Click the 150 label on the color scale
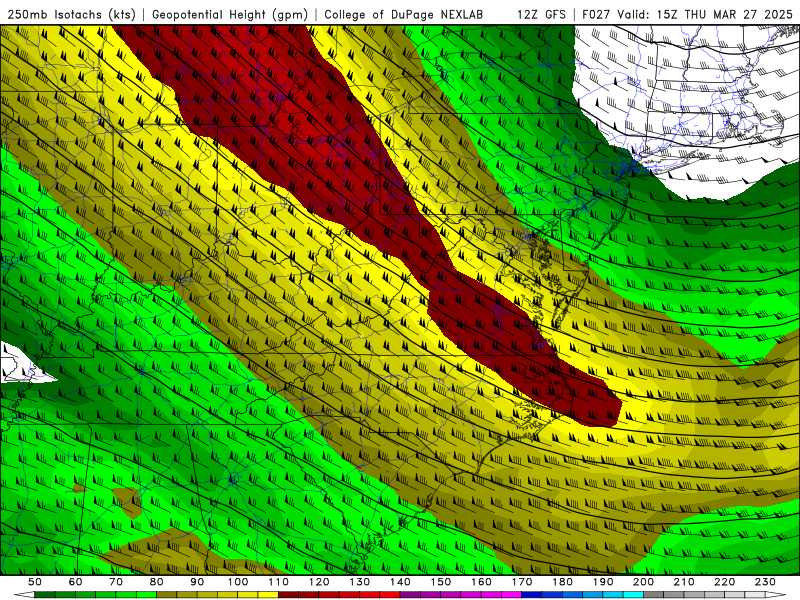Viewport: 800px width, 600px height. pyautogui.click(x=441, y=582)
